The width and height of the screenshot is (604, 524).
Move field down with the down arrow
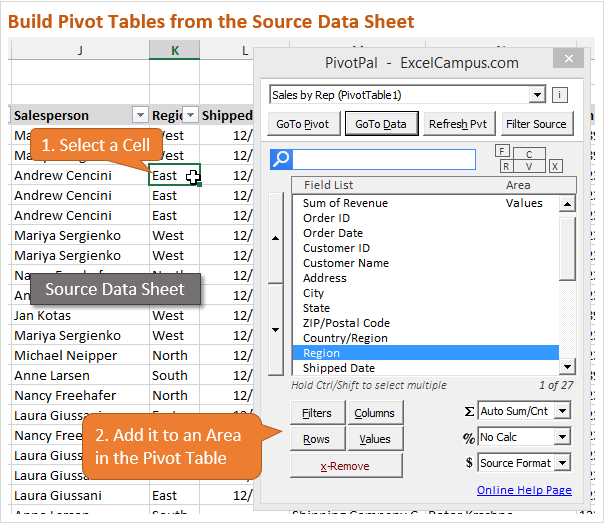point(277,329)
